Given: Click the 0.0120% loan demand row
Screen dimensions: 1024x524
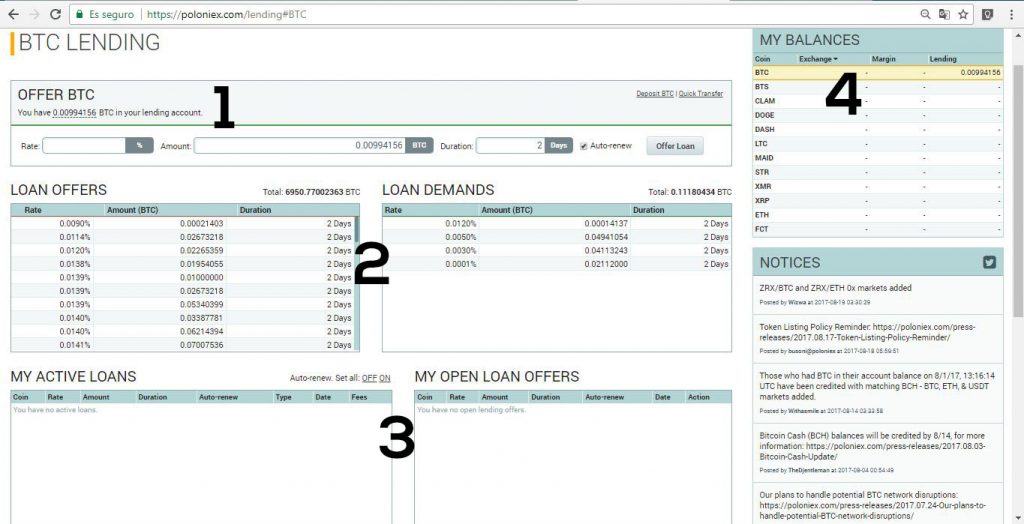Looking at the screenshot, I should [x=556, y=223].
